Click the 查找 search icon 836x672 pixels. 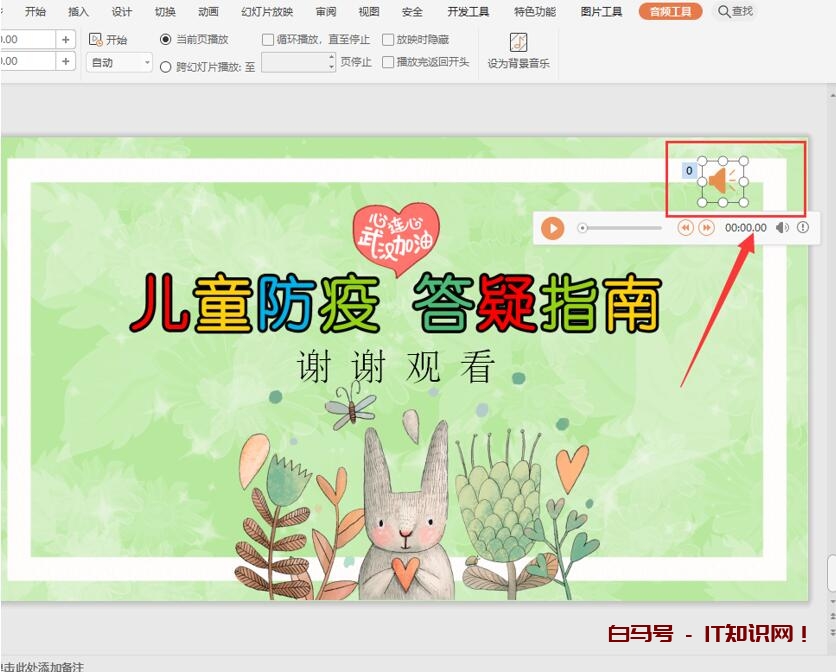click(x=723, y=11)
